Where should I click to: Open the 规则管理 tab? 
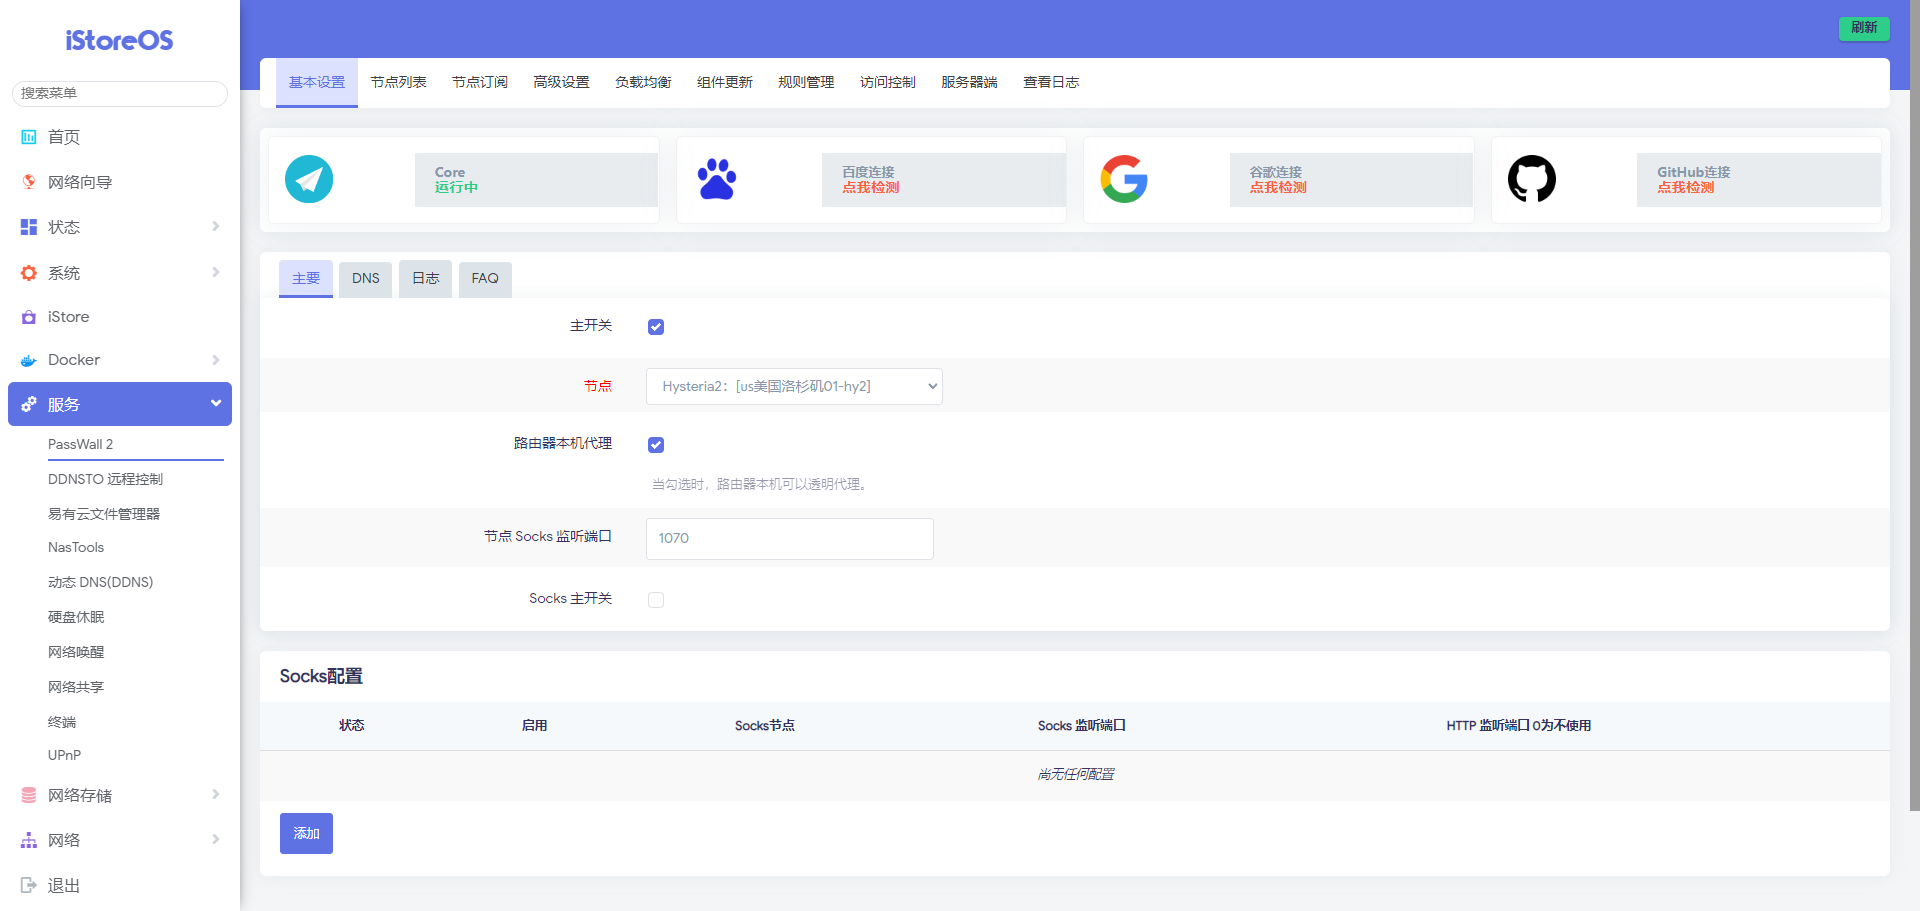click(x=806, y=82)
